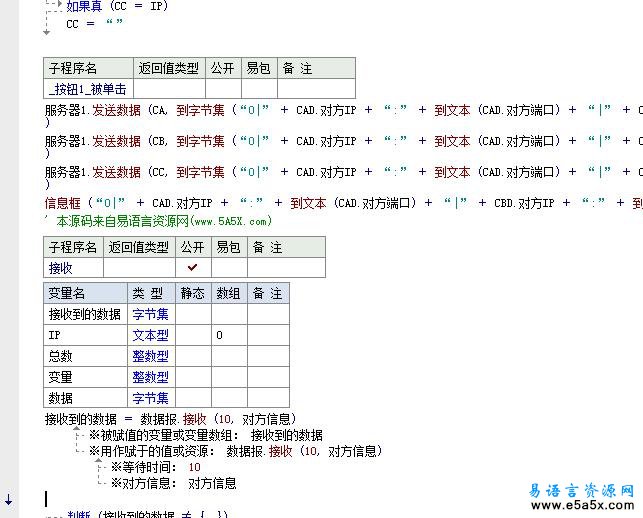Click 子程序名 header above _按钮1_被单击

point(88,68)
